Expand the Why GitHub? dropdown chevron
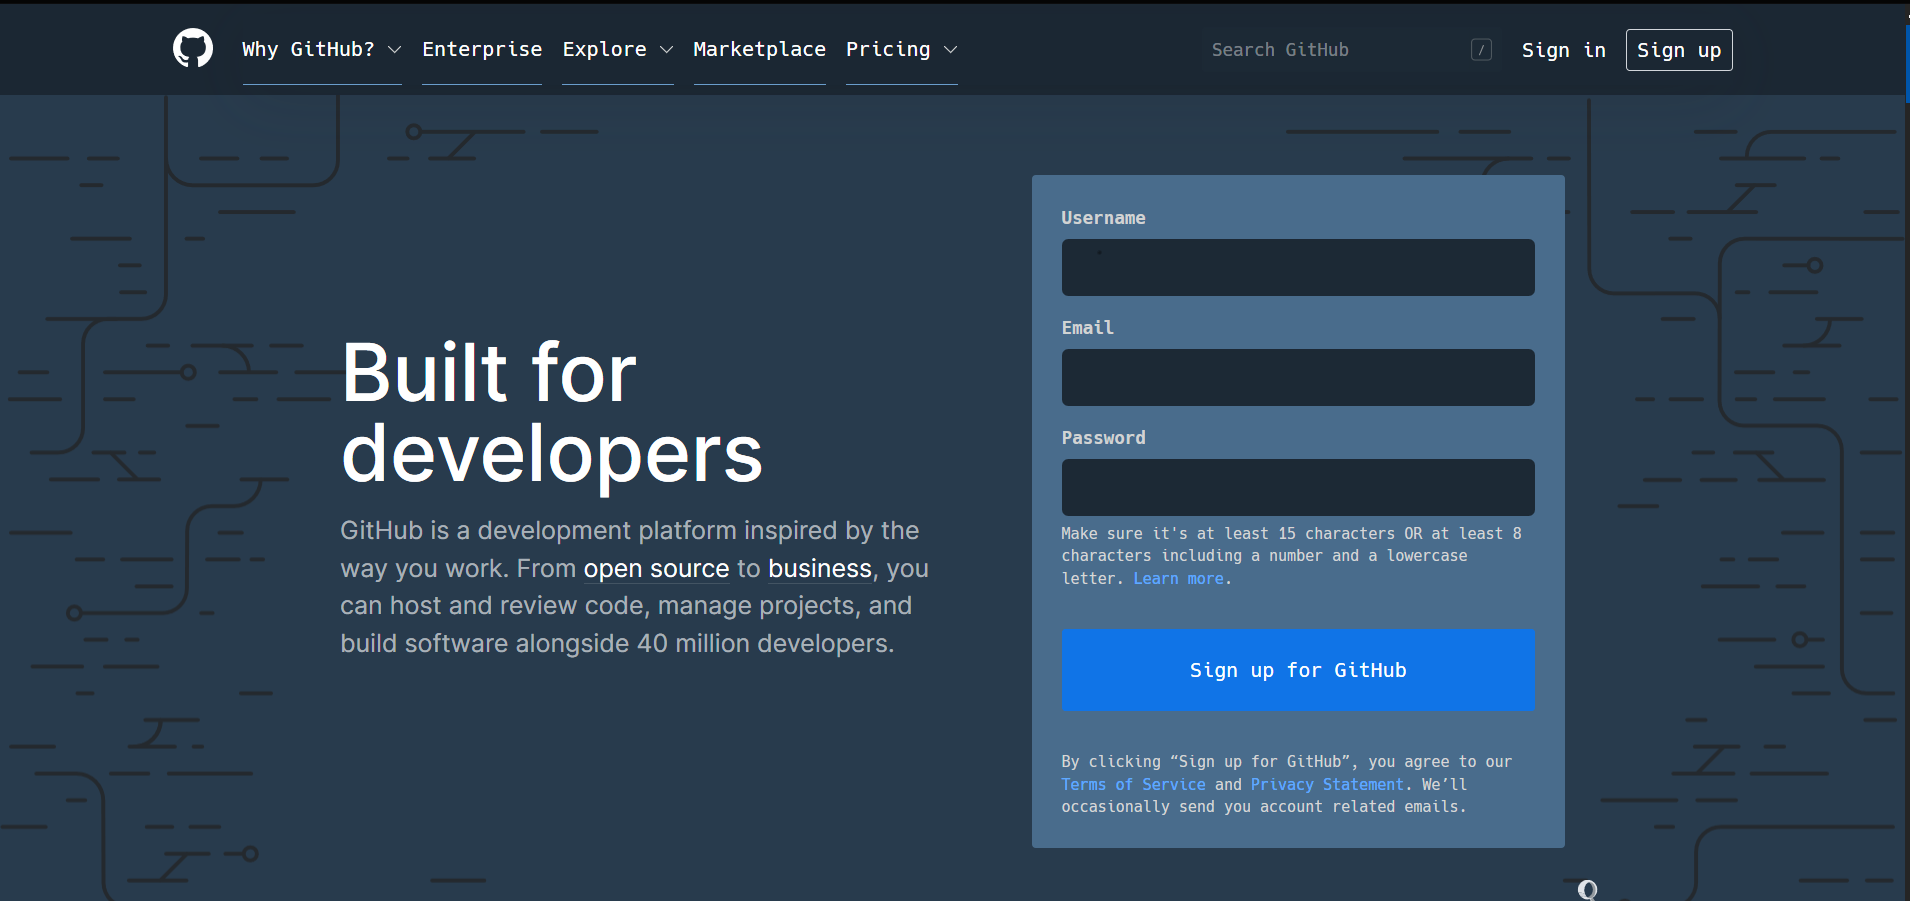Screen dimensions: 1910x901 394,50
